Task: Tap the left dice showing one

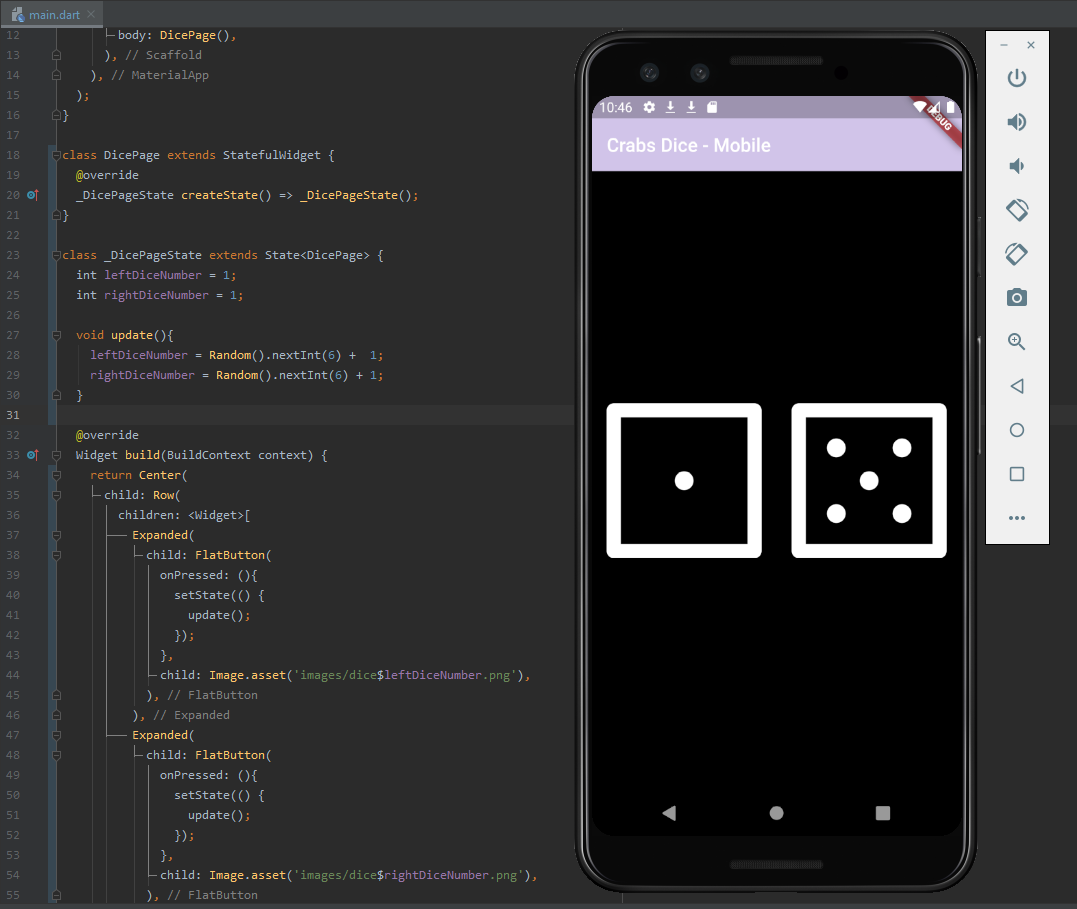Action: [x=684, y=480]
